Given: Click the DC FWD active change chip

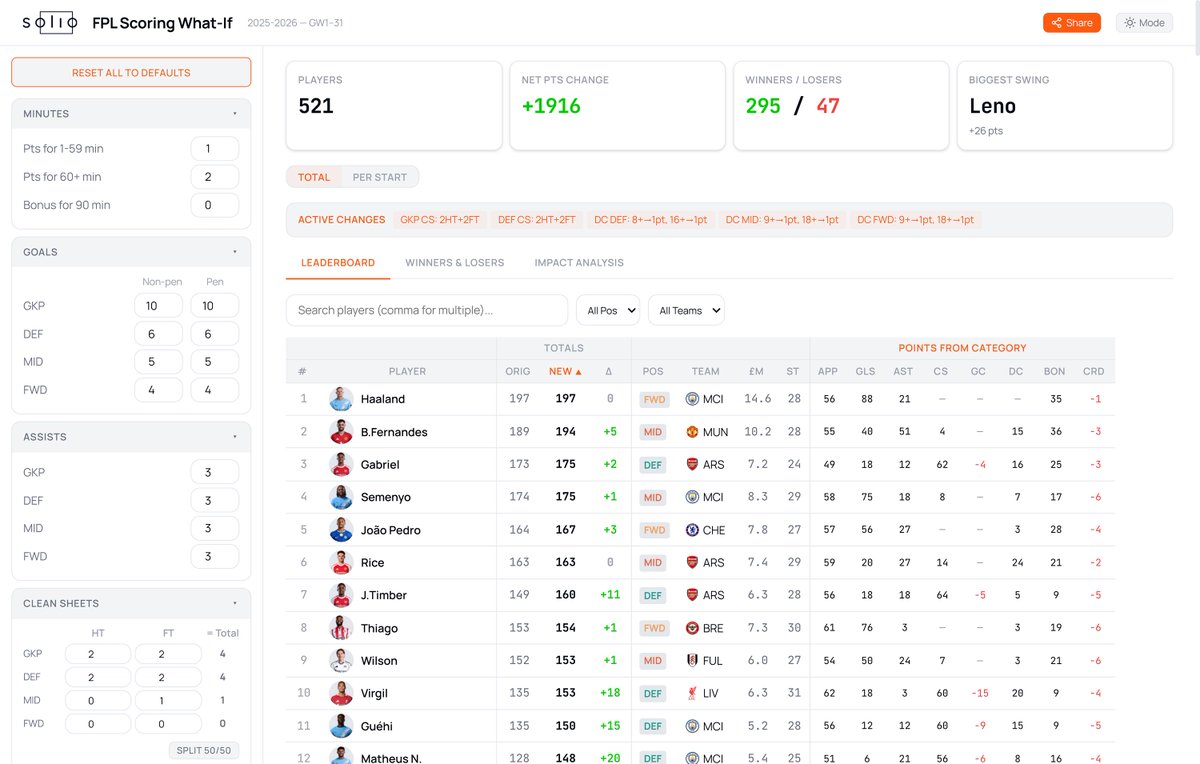Looking at the screenshot, I should point(917,220).
